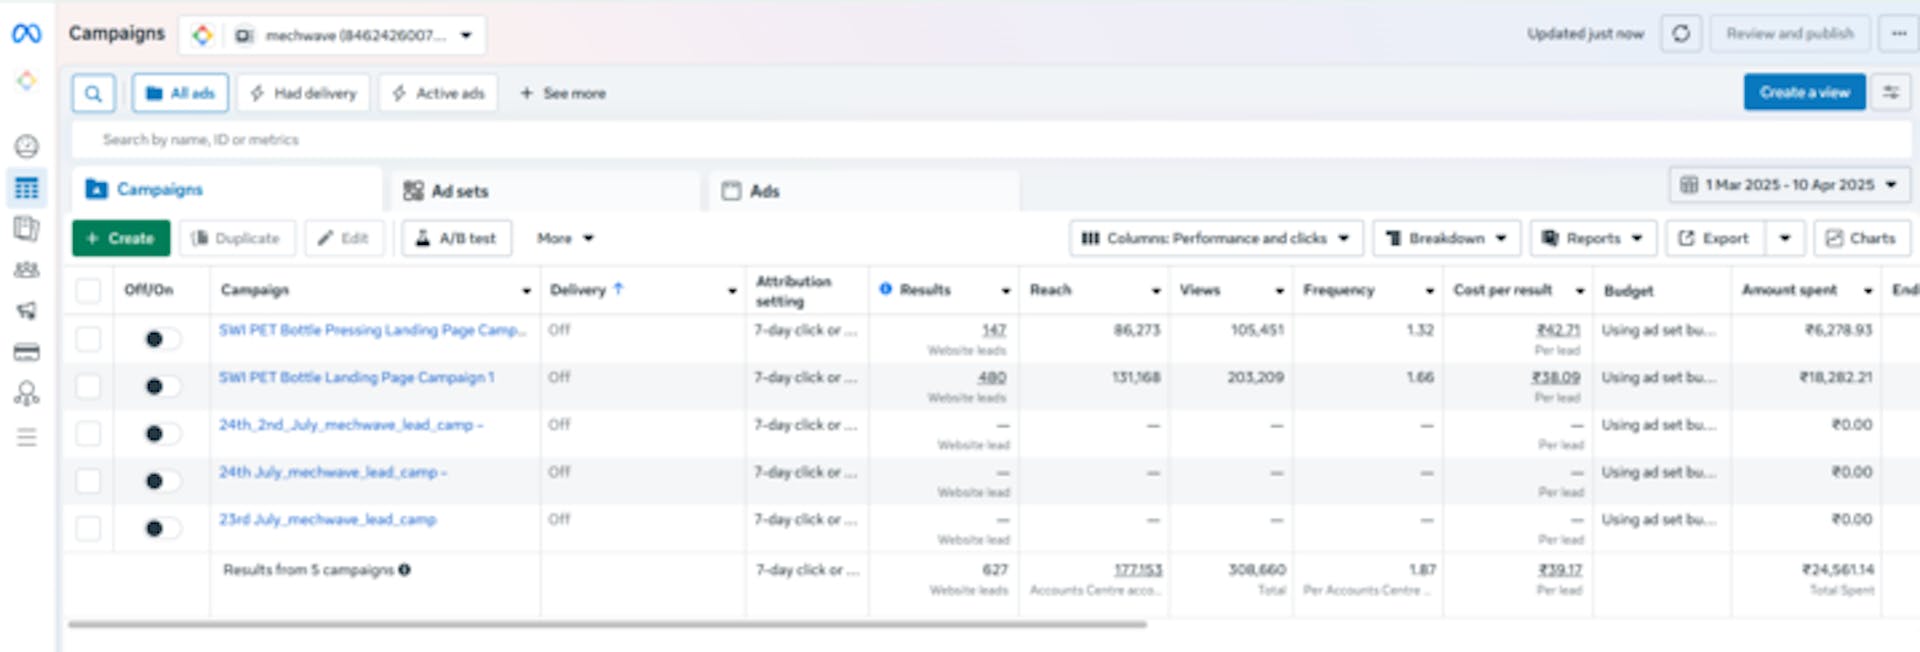Click the green Create button

pyautogui.click(x=121, y=238)
